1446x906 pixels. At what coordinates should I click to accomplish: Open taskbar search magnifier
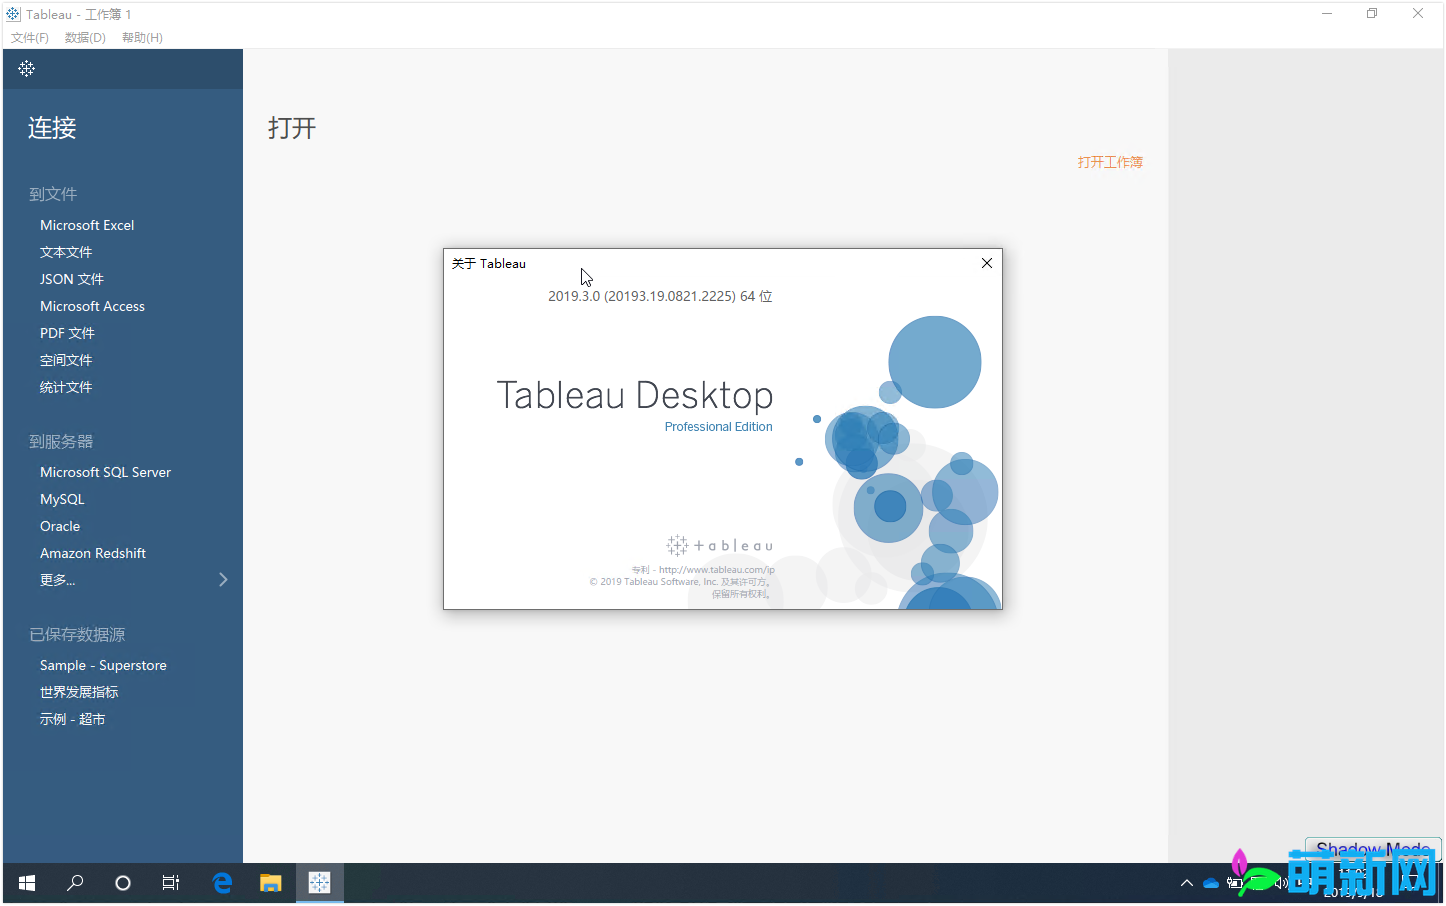click(x=75, y=883)
